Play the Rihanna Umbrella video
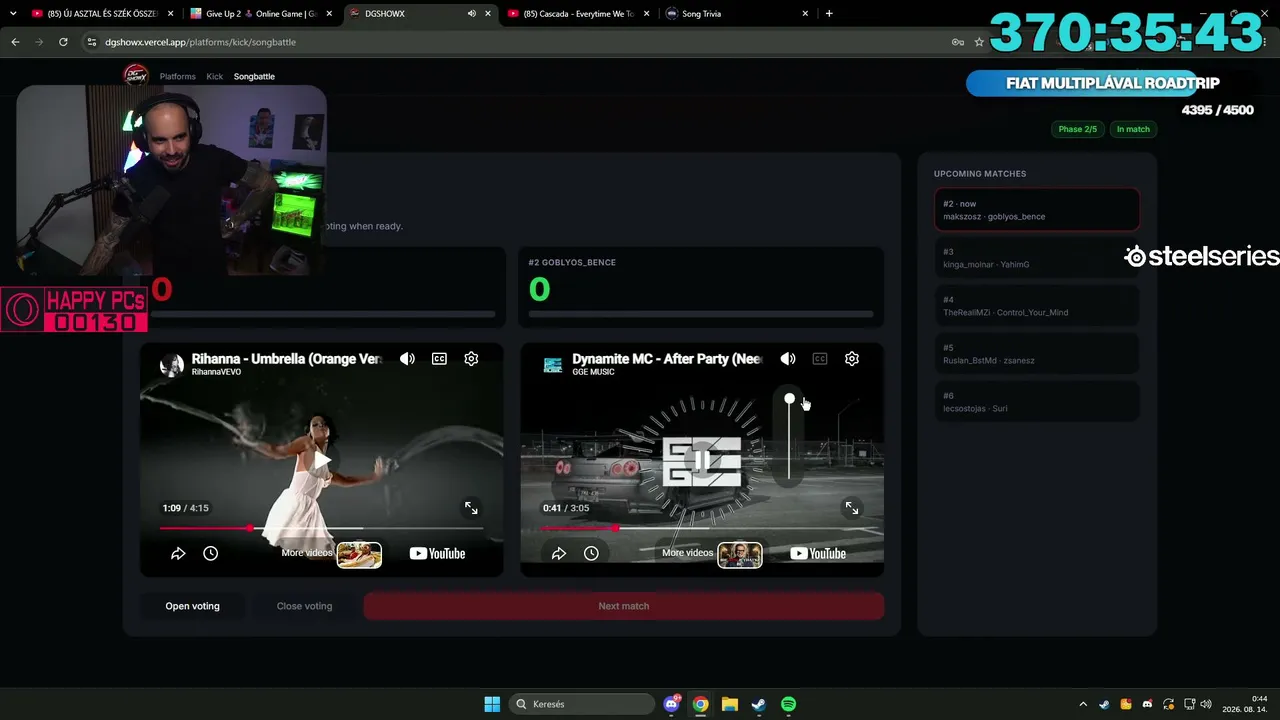This screenshot has height=720, width=1280. (321, 461)
